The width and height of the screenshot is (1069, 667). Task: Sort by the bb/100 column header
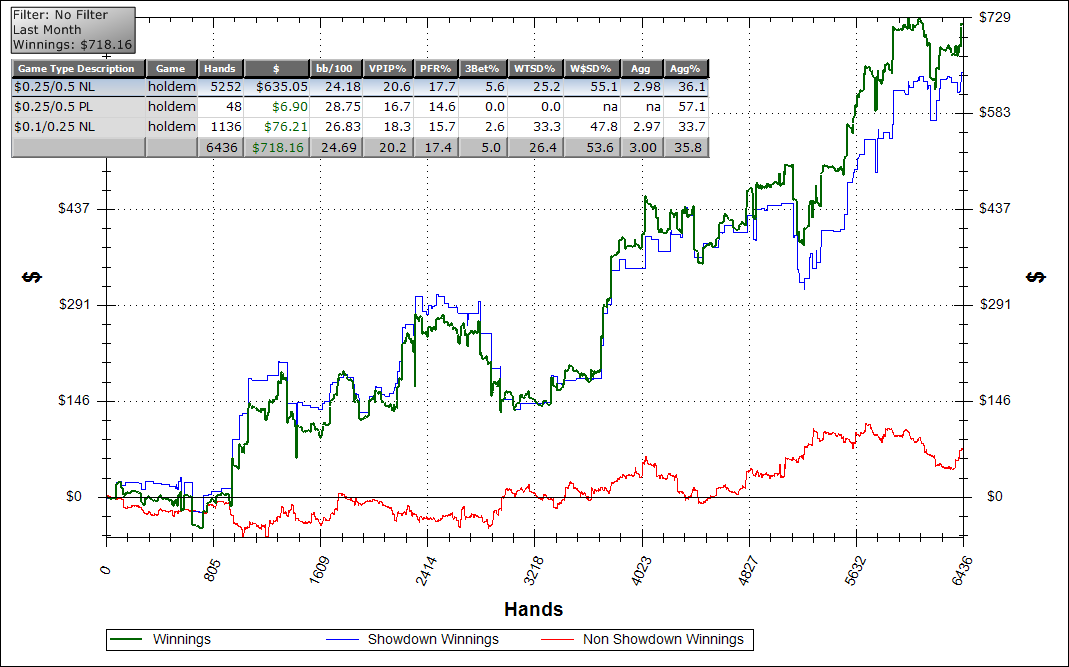pyautogui.click(x=336, y=68)
